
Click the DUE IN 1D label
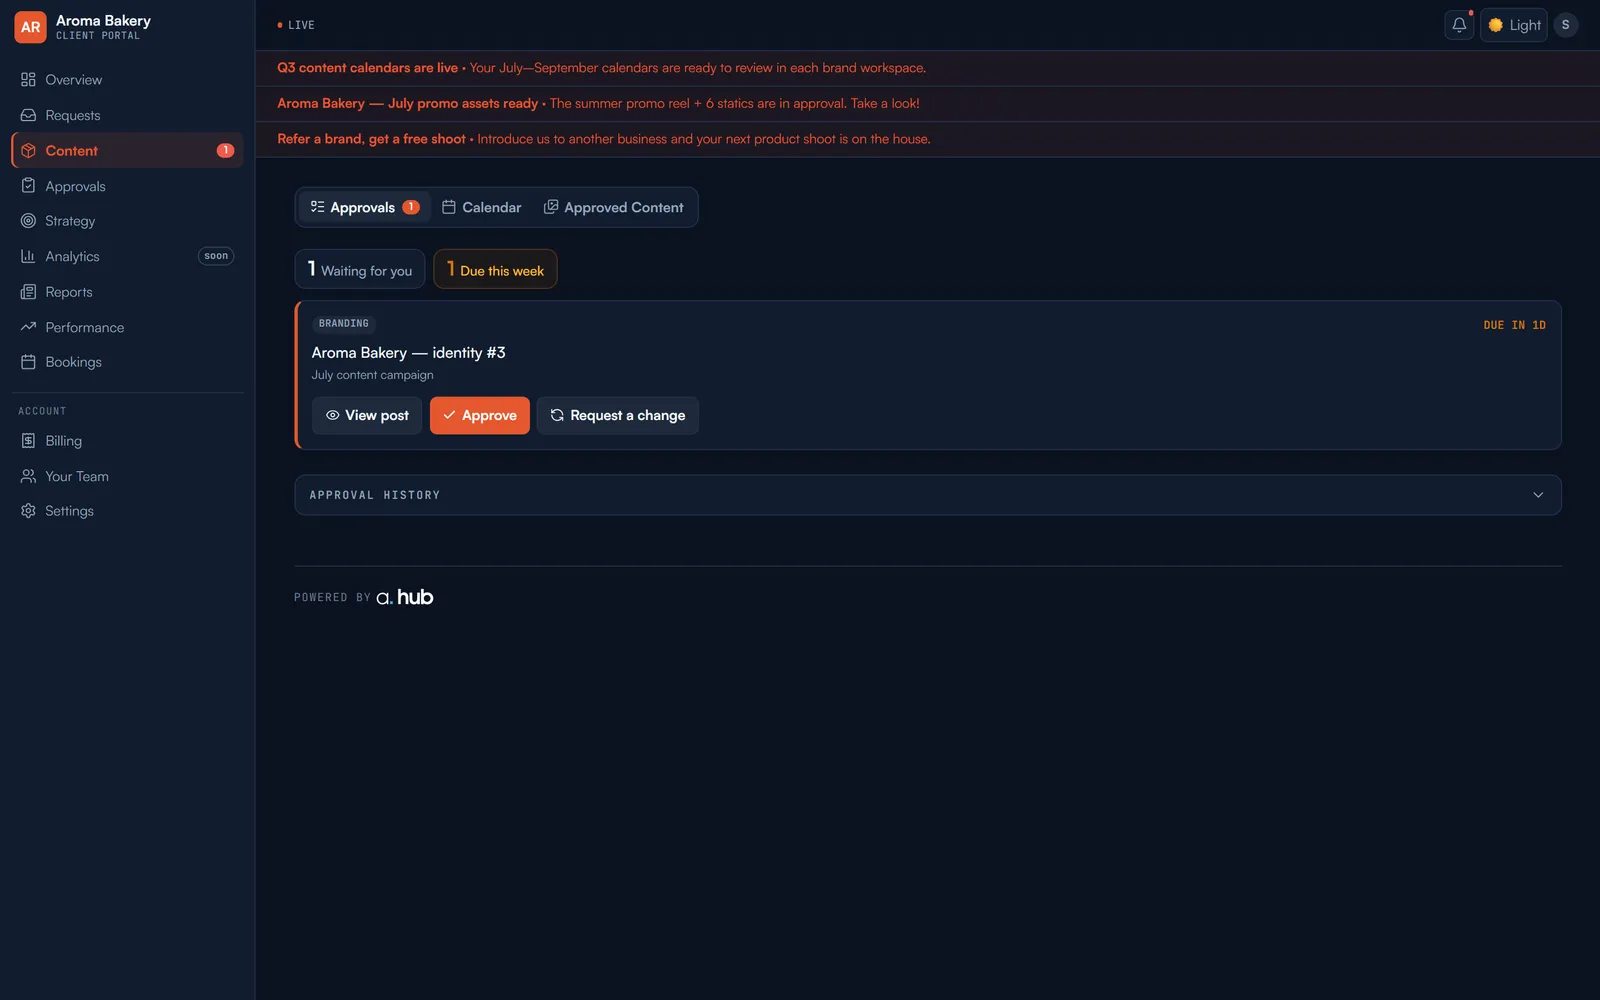point(1514,325)
